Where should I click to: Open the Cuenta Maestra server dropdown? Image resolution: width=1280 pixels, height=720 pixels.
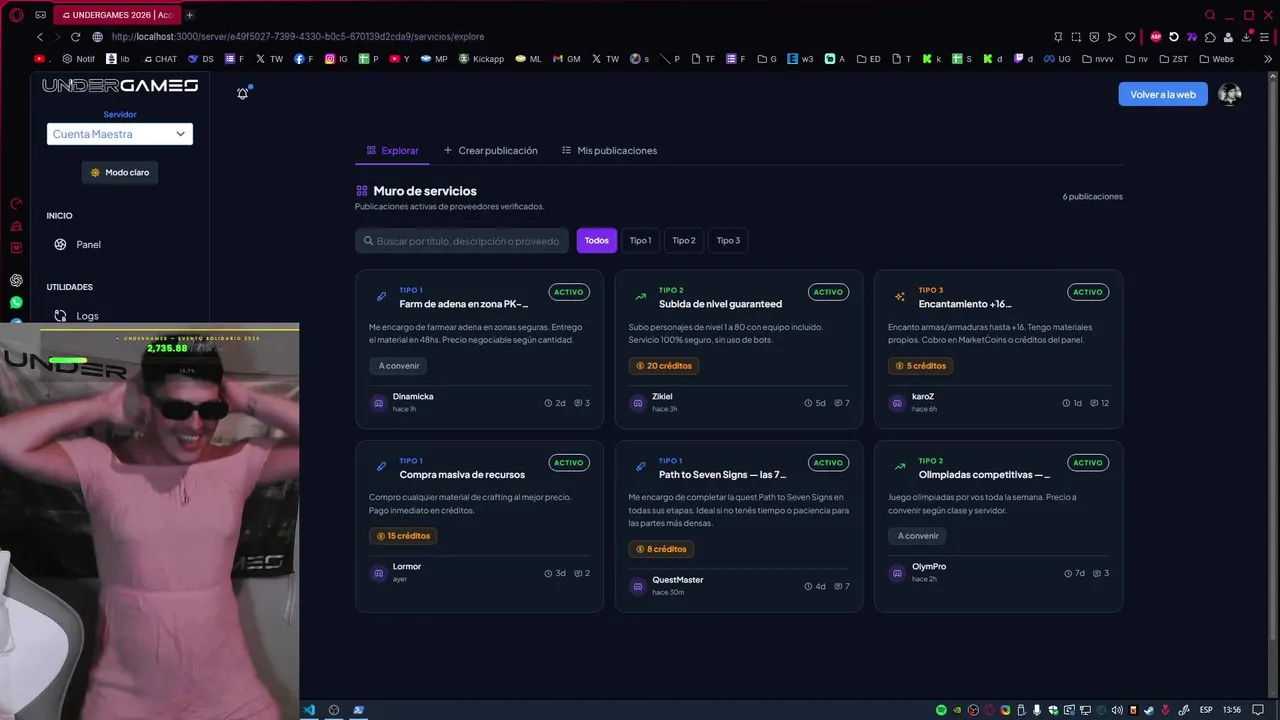[x=120, y=134]
